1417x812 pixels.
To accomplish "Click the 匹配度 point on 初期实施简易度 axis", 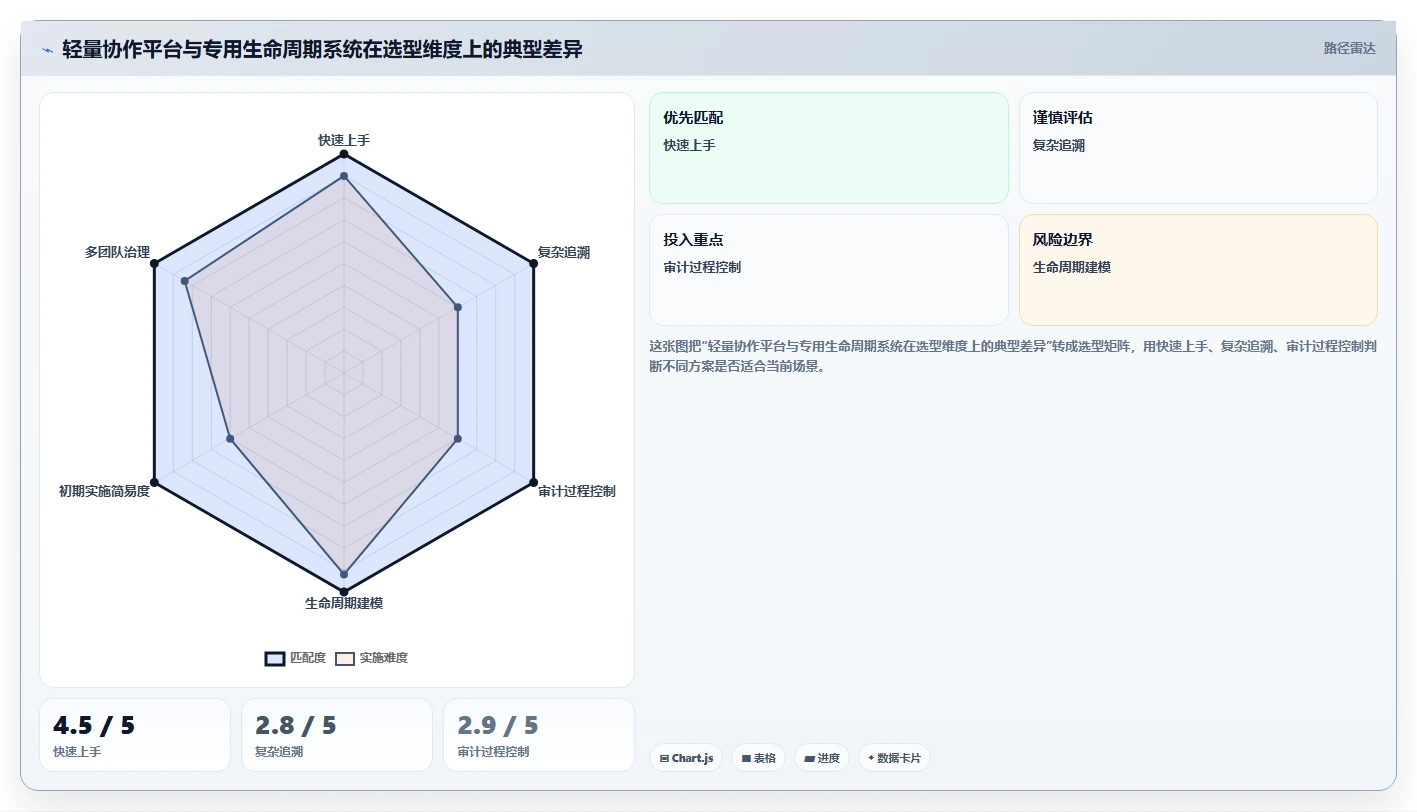I will click(x=155, y=482).
